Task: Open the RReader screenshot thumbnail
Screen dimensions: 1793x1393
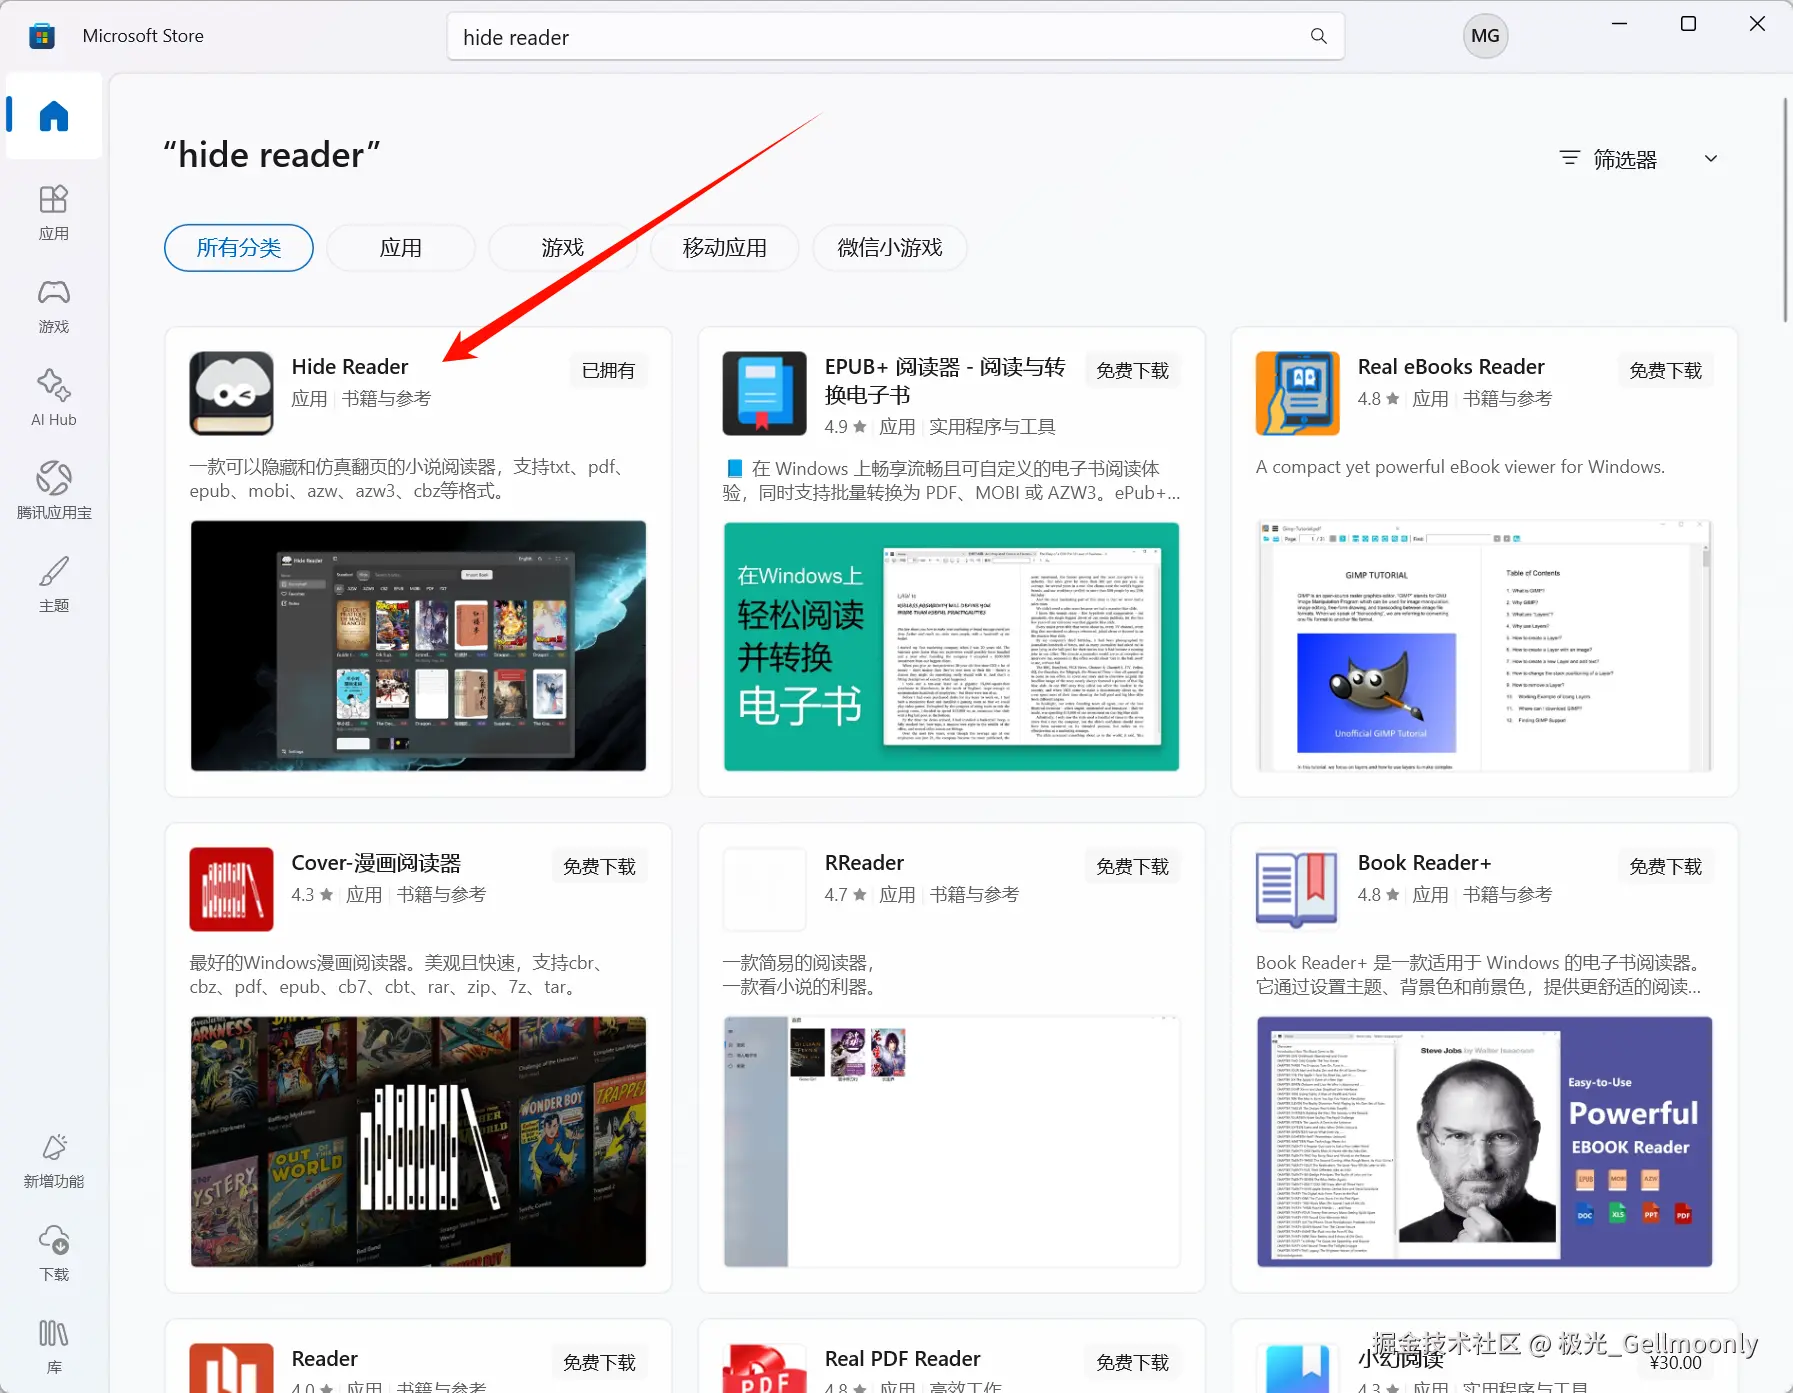Action: [951, 1141]
